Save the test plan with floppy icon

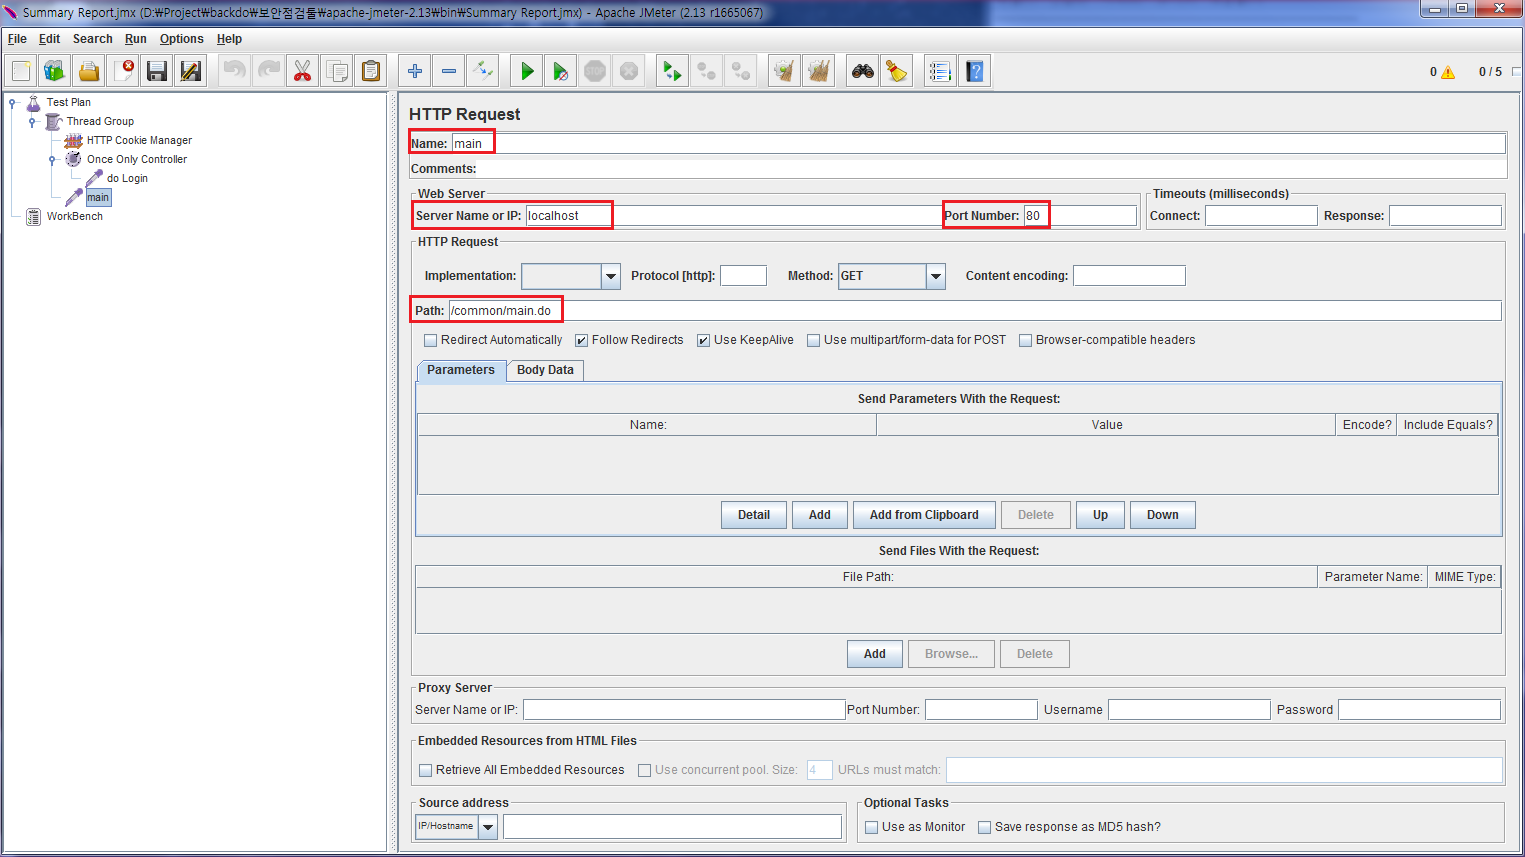[x=157, y=71]
